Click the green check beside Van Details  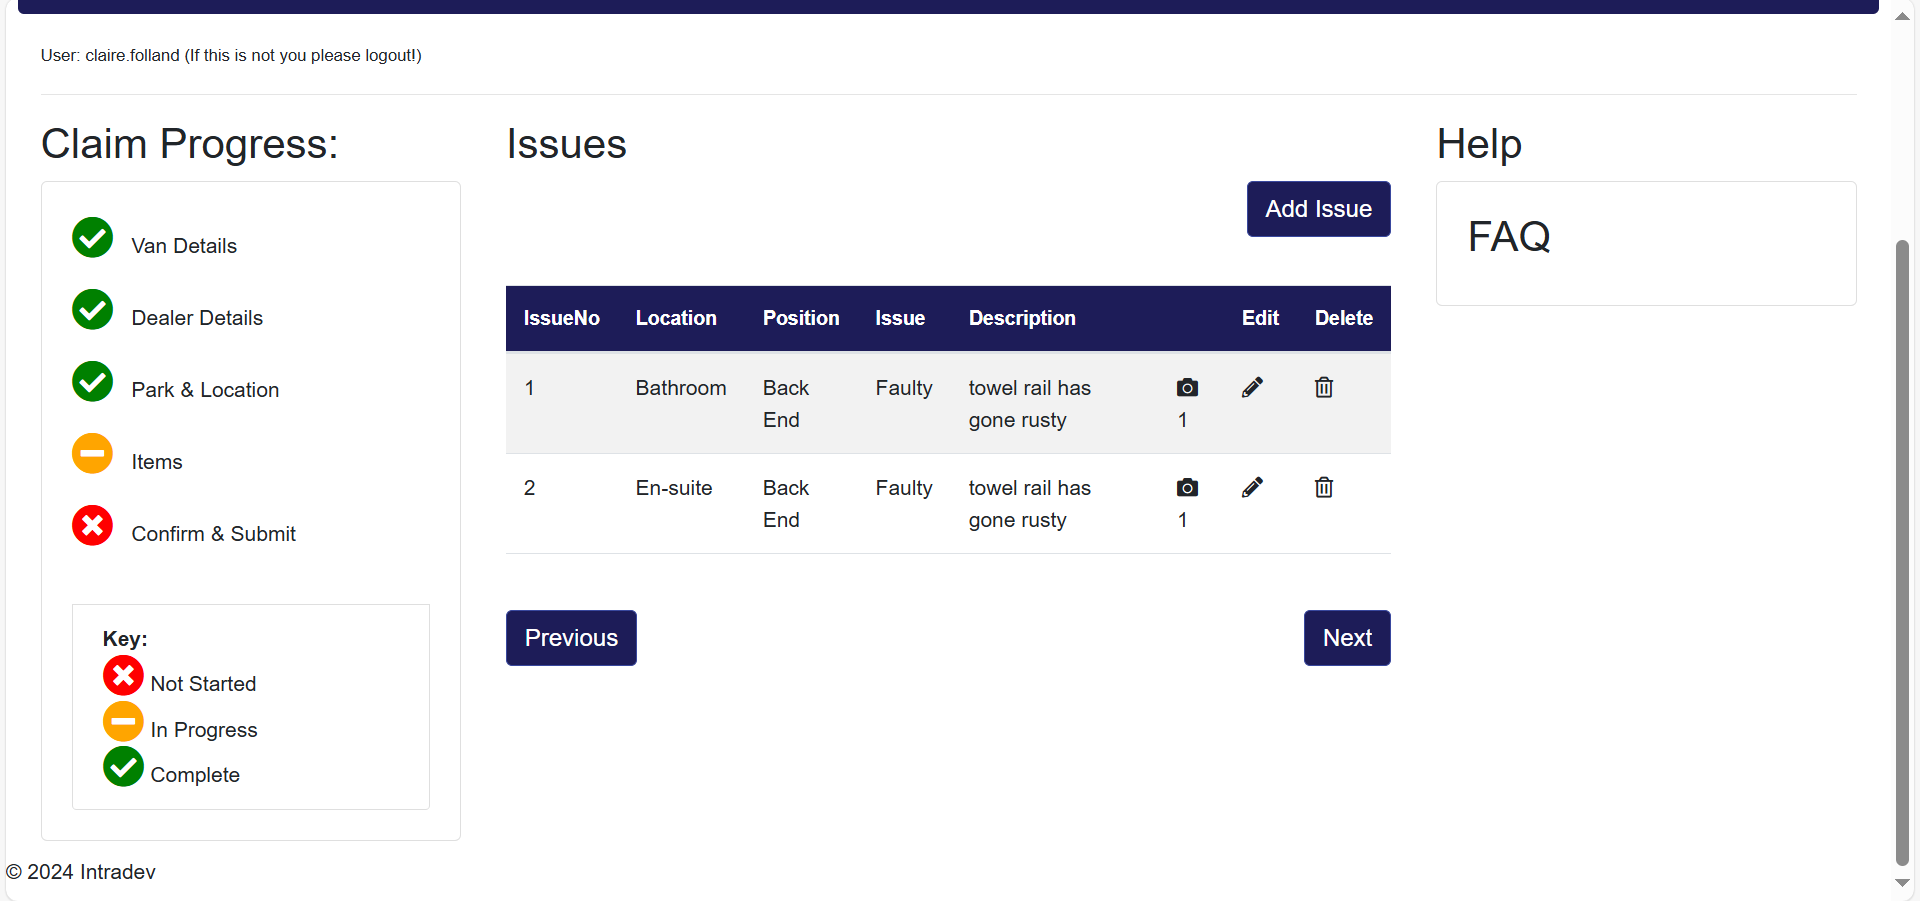pos(93,238)
